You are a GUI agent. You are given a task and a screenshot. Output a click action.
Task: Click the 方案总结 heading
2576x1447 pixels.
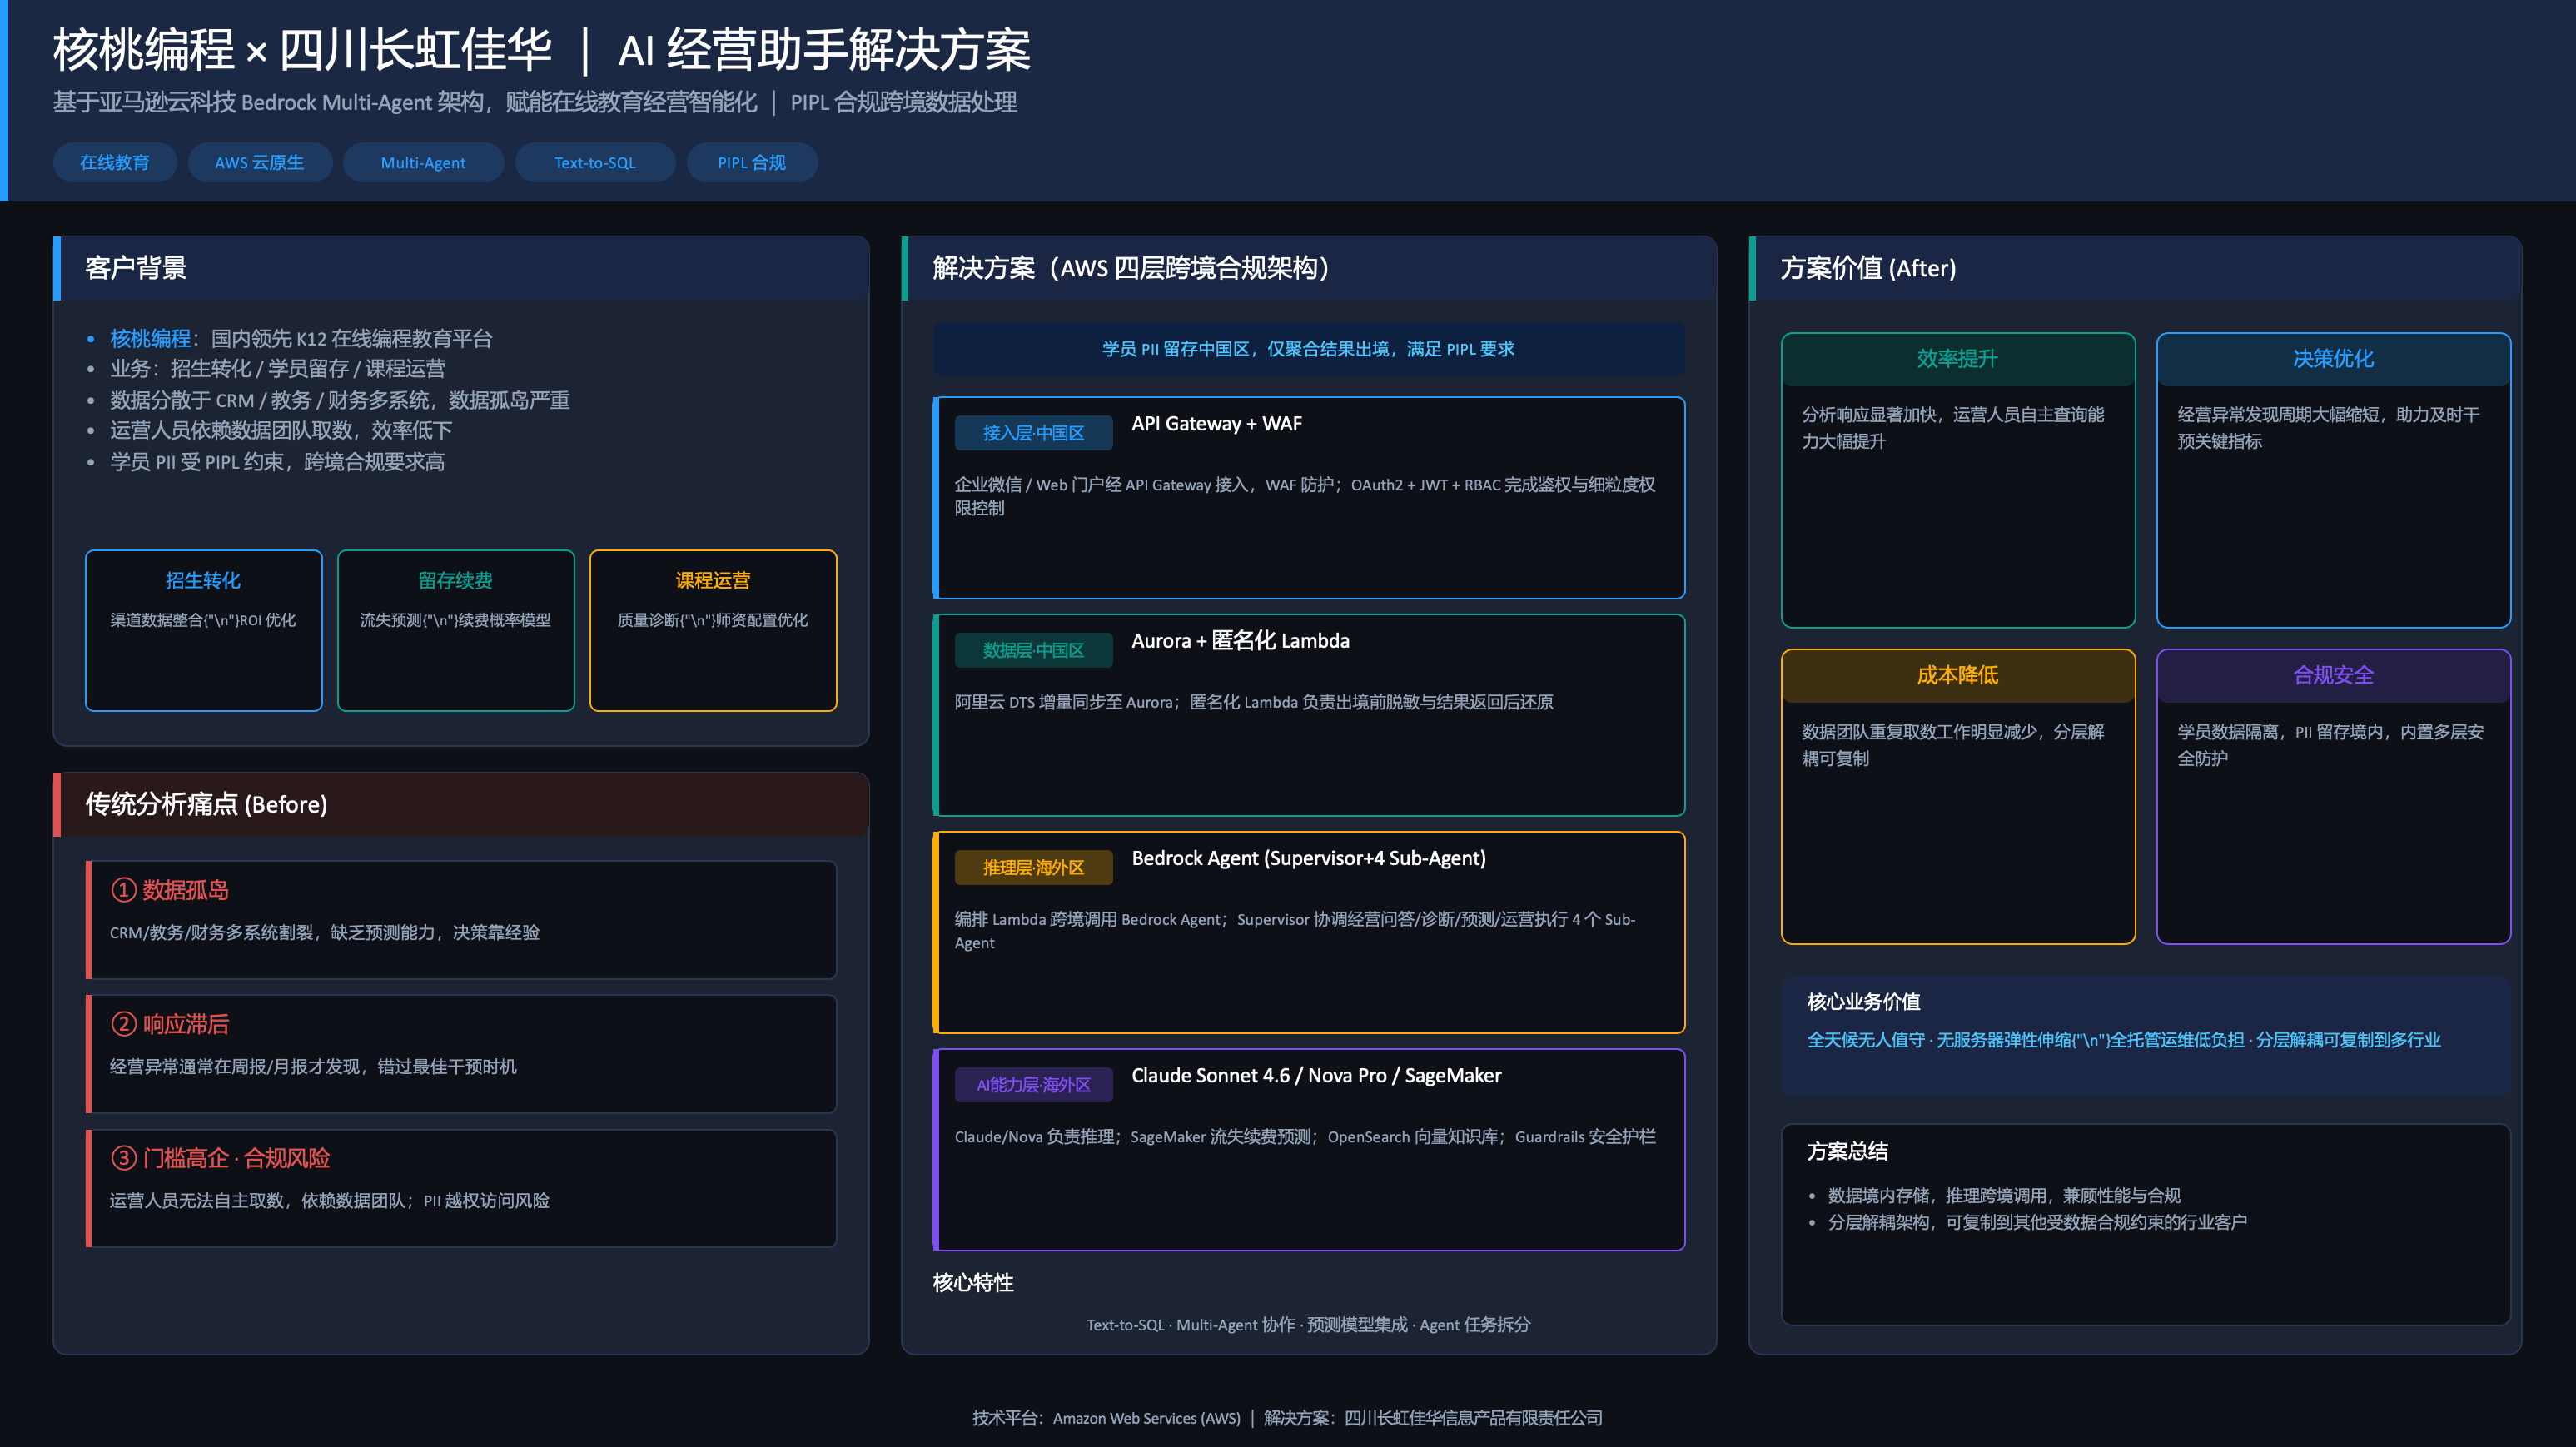coord(1848,1151)
